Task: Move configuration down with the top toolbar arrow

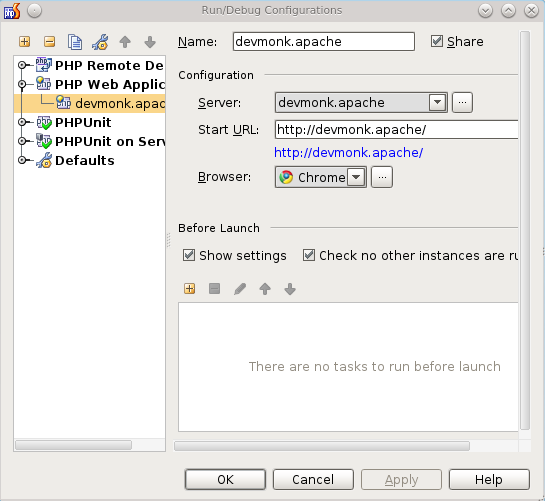Action: point(150,42)
